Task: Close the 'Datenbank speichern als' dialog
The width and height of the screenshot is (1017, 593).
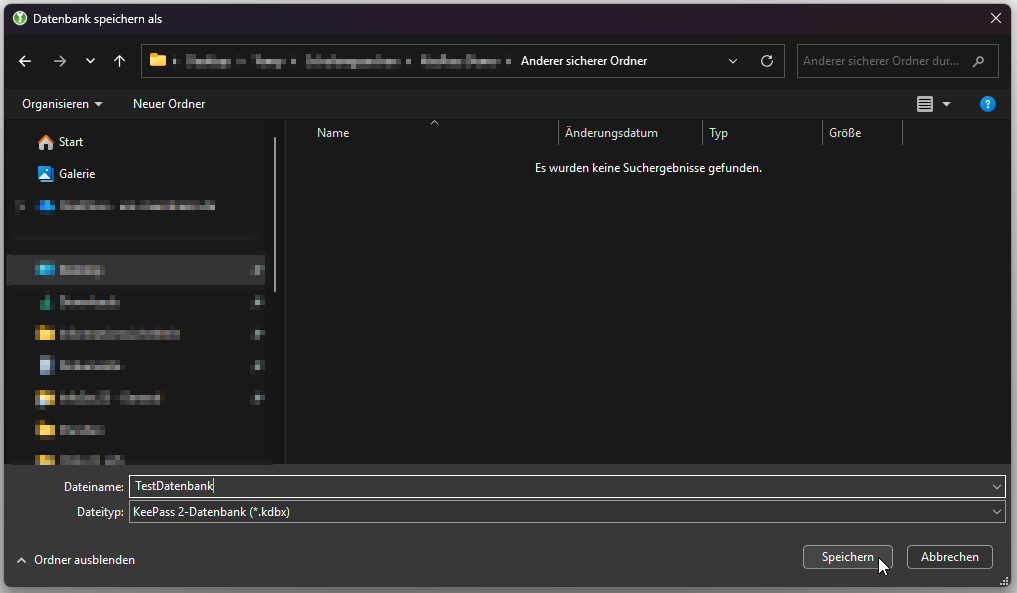Action: coord(996,18)
